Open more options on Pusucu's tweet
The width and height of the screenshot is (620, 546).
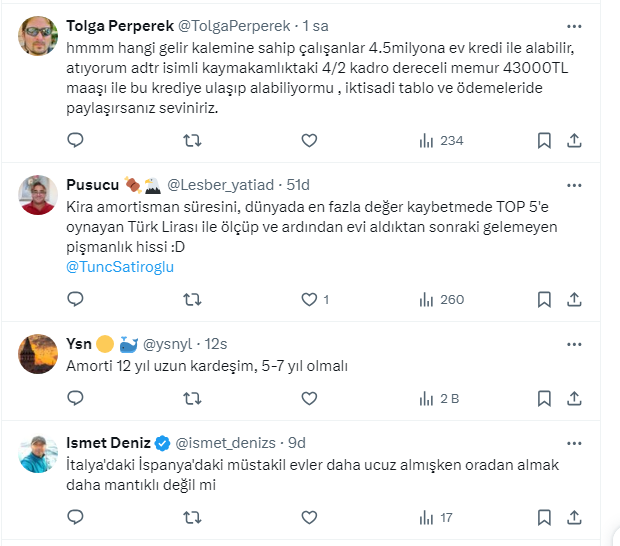click(x=574, y=184)
